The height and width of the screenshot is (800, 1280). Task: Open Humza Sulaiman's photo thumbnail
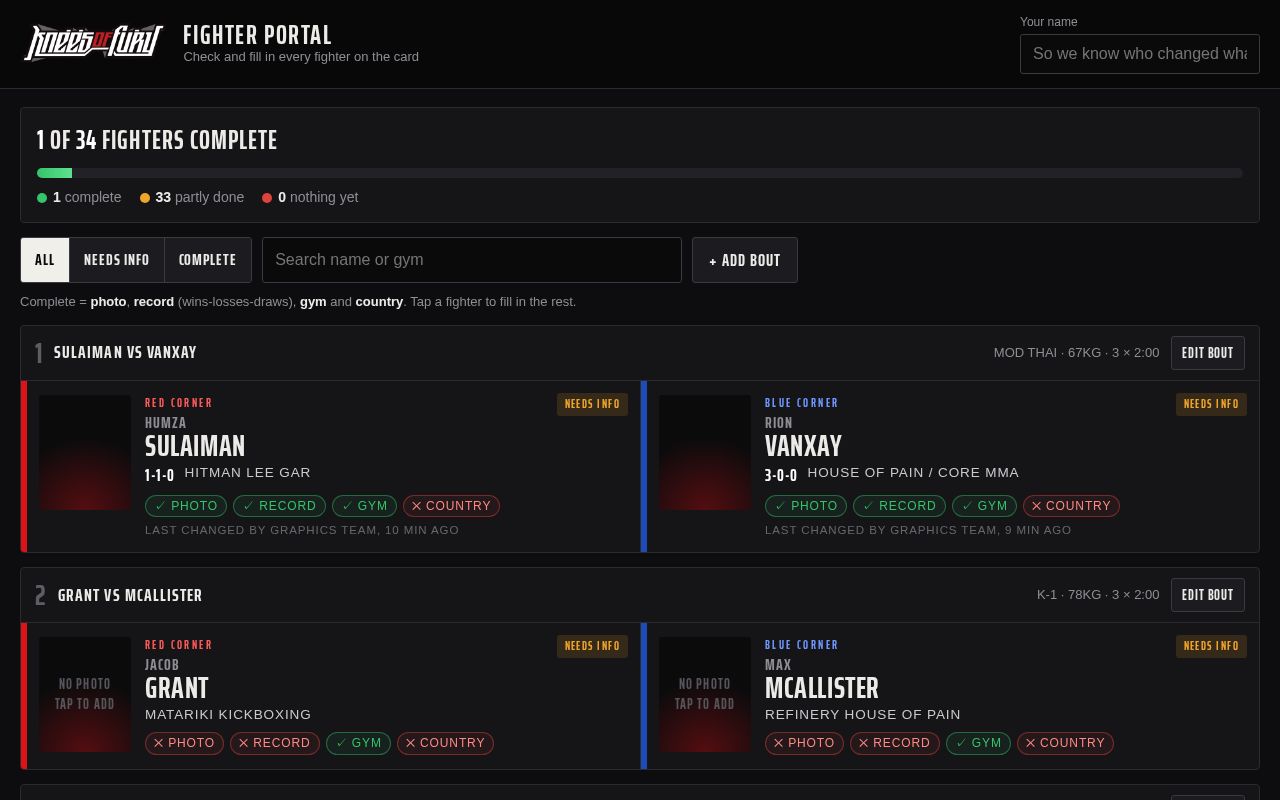(85, 452)
